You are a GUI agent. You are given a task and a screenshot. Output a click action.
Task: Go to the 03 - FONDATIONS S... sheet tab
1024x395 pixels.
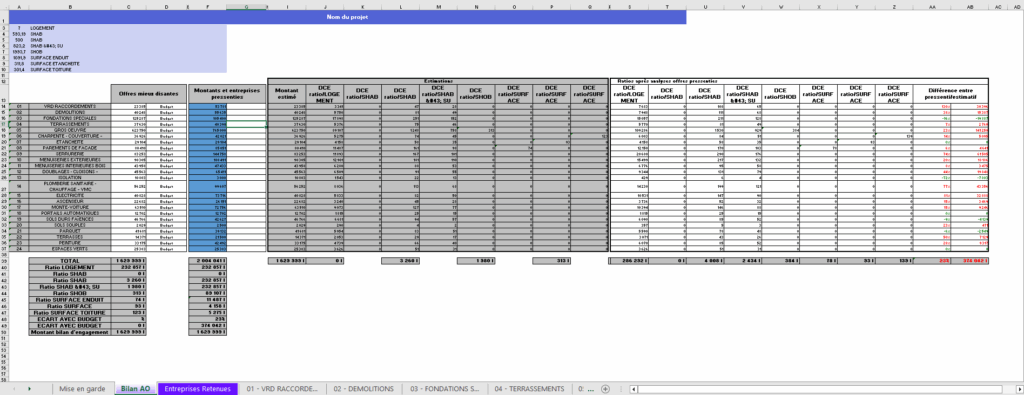click(x=445, y=389)
